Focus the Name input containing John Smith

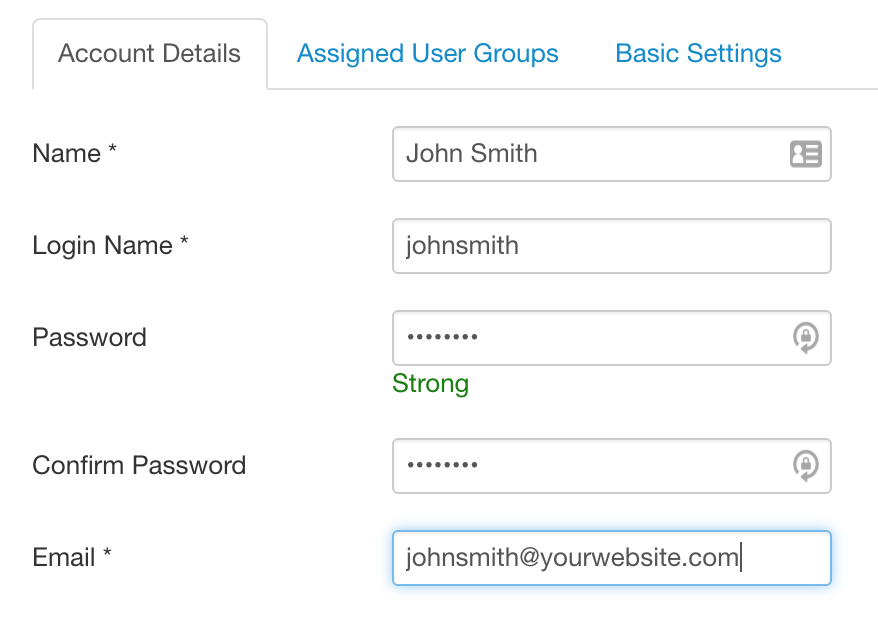pyautogui.click(x=590, y=154)
